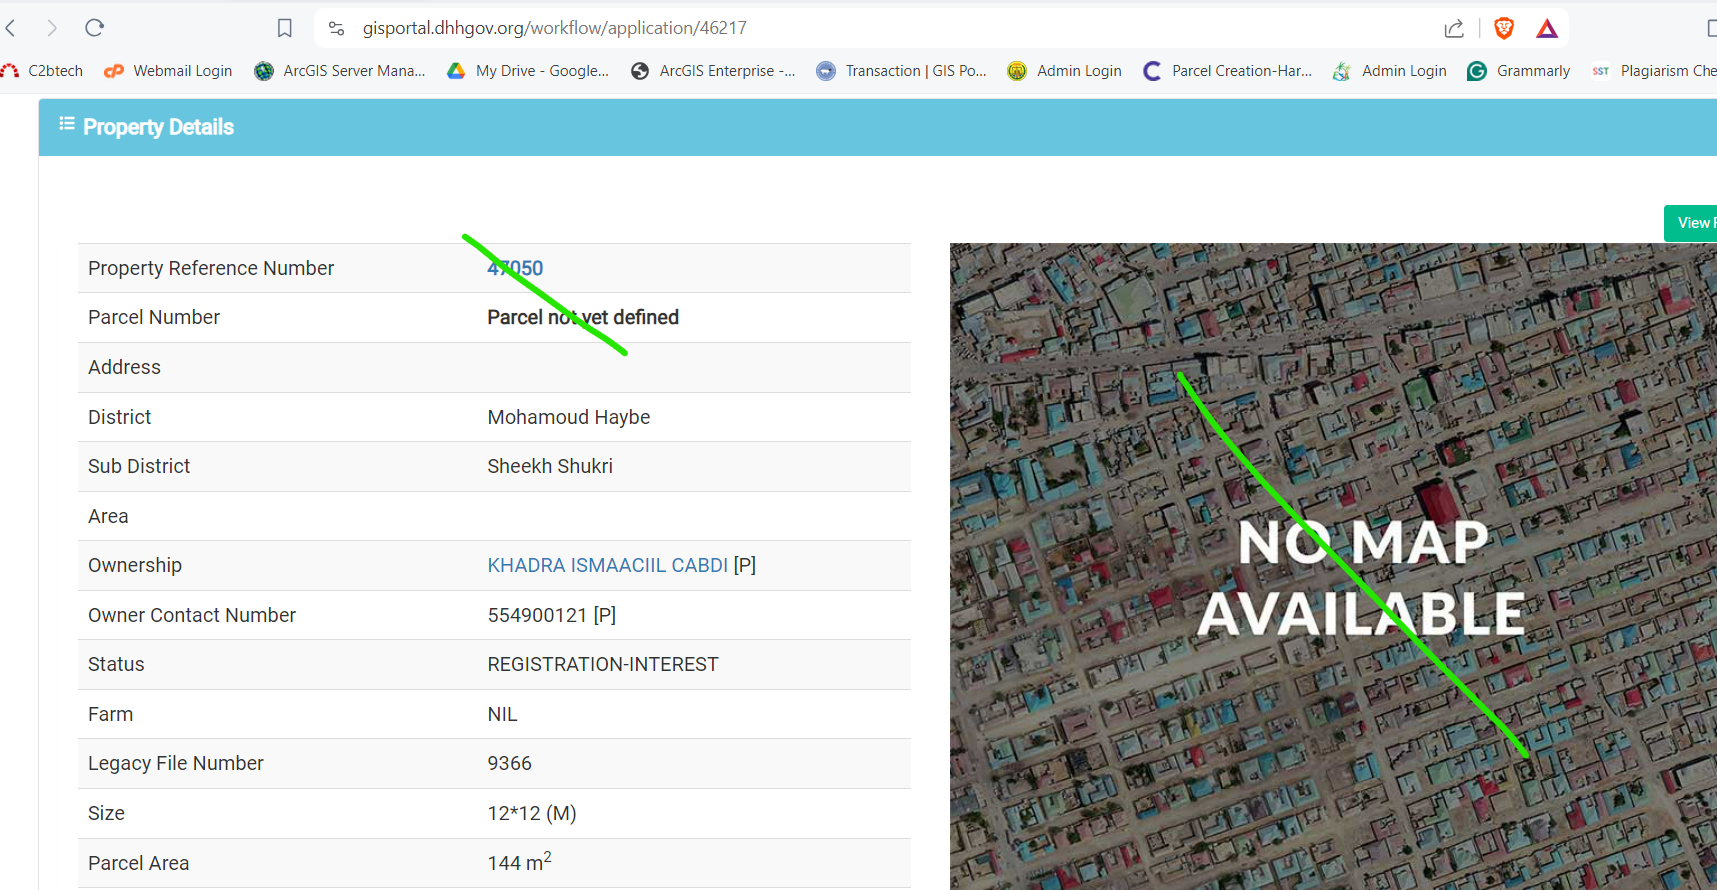
Task: Open ArcGIS Server Manager bookmark
Action: (x=340, y=71)
